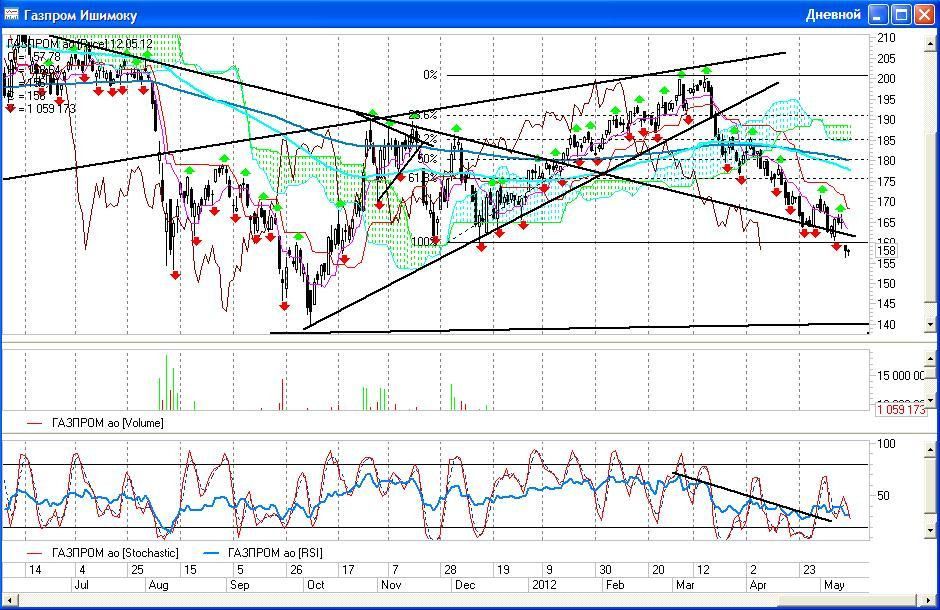940x610 pixels.
Task: Click the Nov month label on time axis
Action: (x=391, y=585)
